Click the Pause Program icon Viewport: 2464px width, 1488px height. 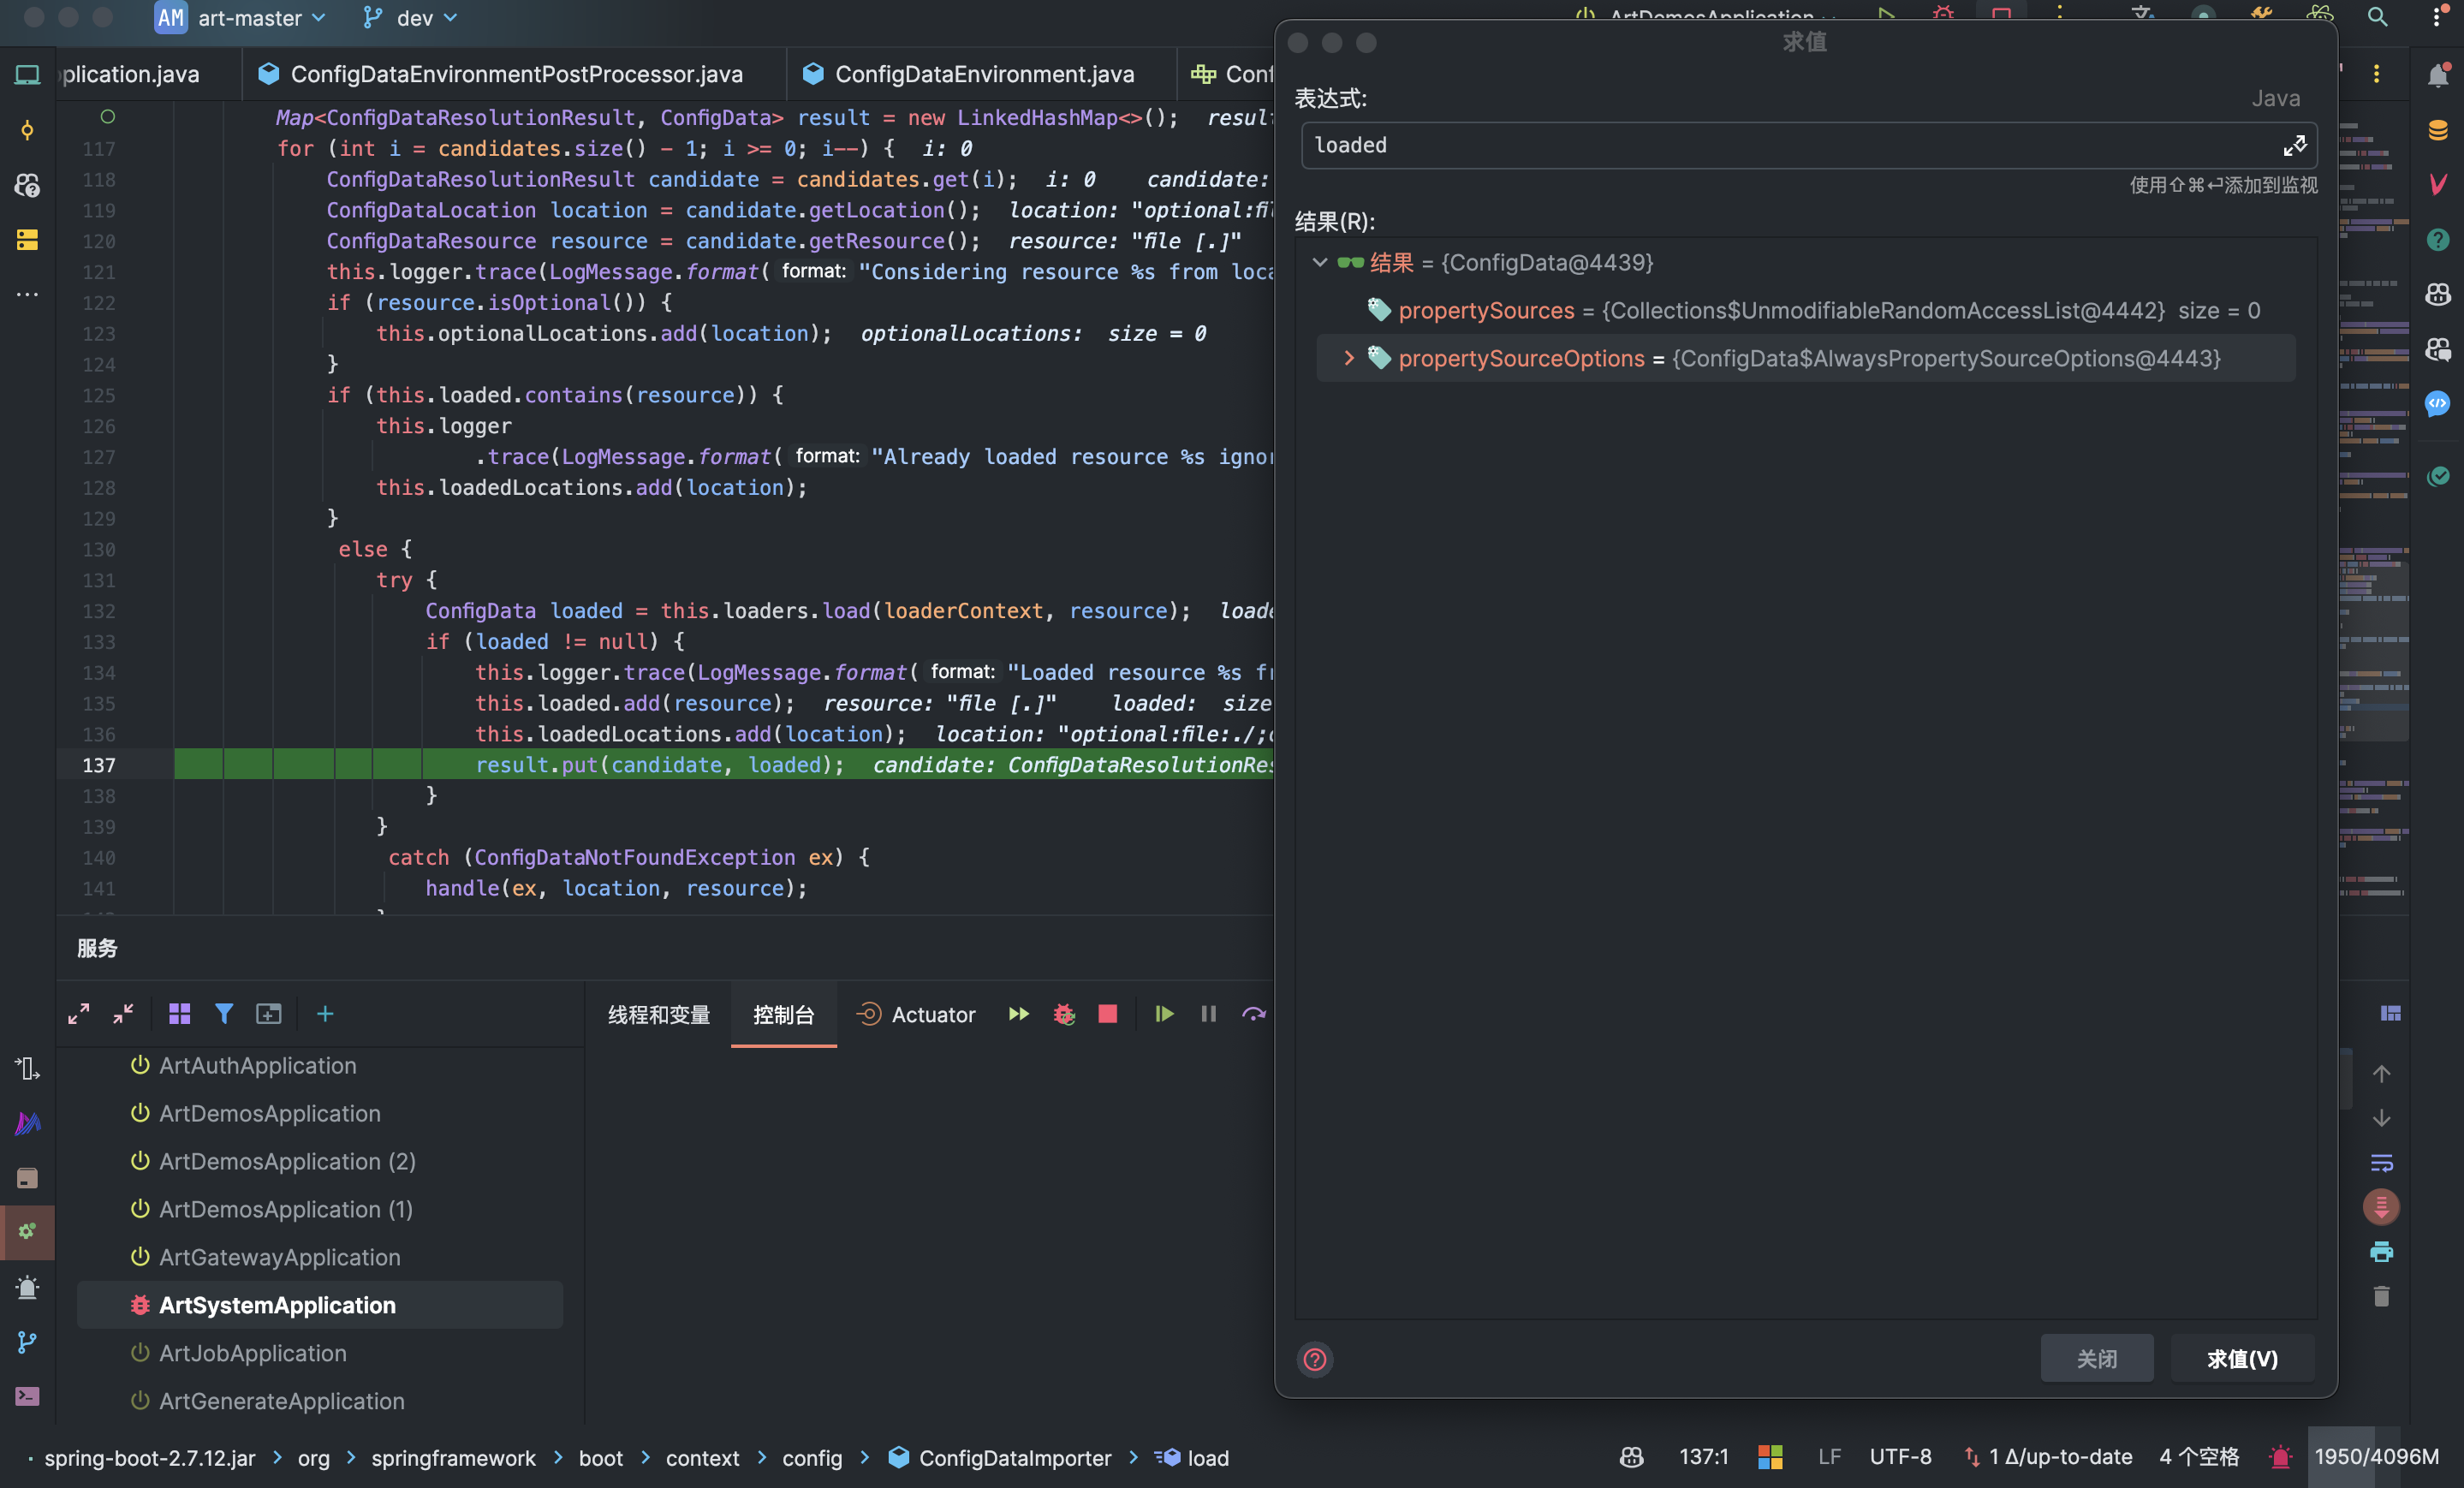pos(1208,1014)
